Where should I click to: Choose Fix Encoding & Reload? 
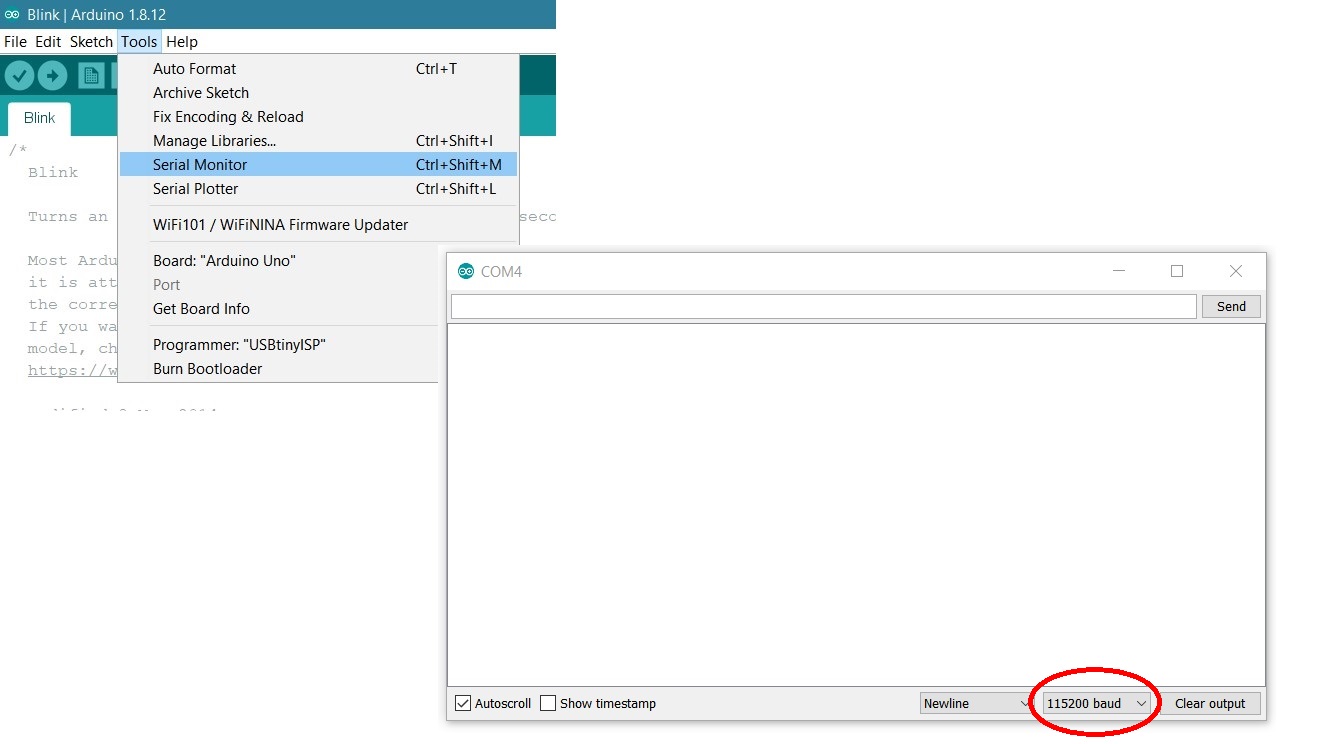pyautogui.click(x=318, y=117)
